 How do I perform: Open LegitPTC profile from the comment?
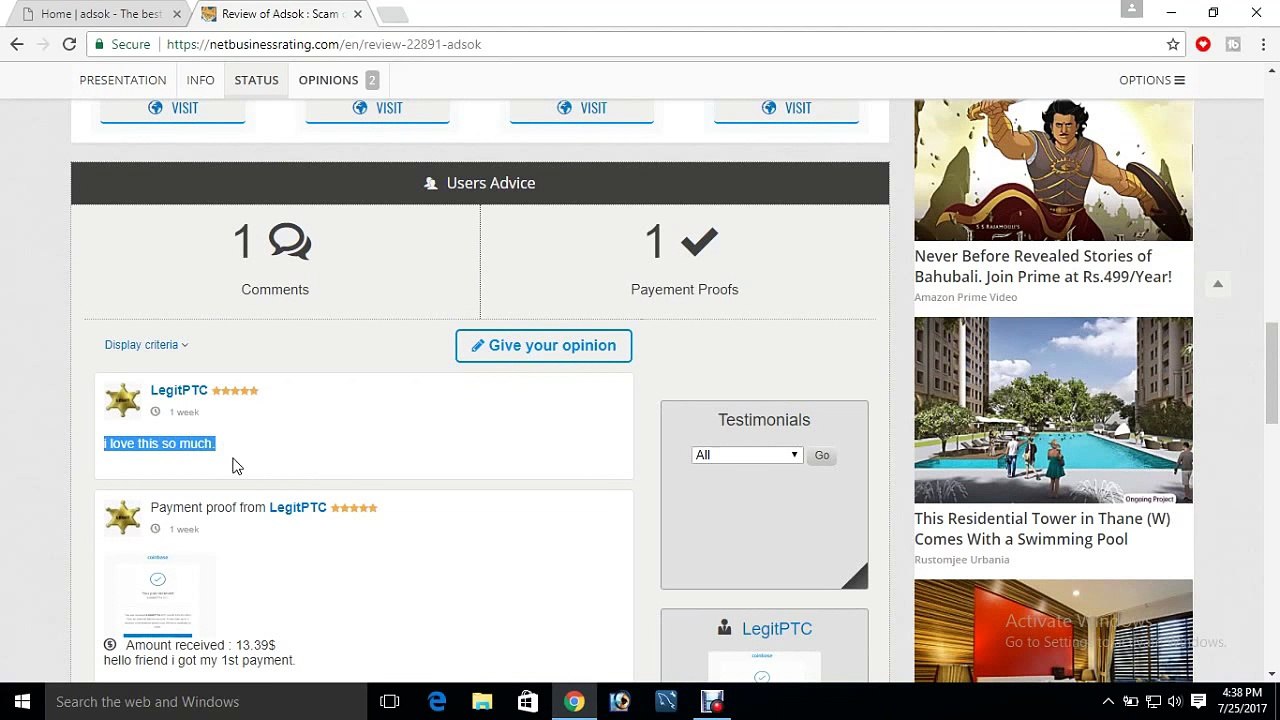[179, 390]
